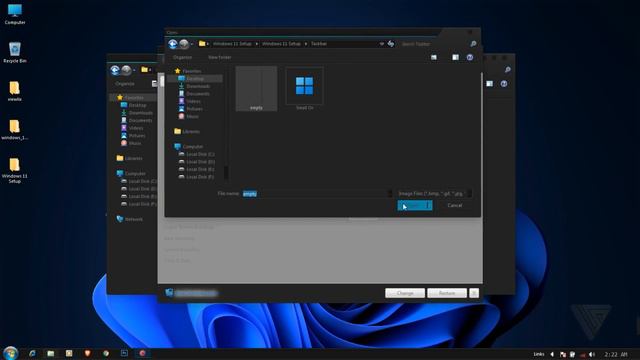Click Restore button in the tweaker window
Viewport: 640px width, 360px height.
447,293
